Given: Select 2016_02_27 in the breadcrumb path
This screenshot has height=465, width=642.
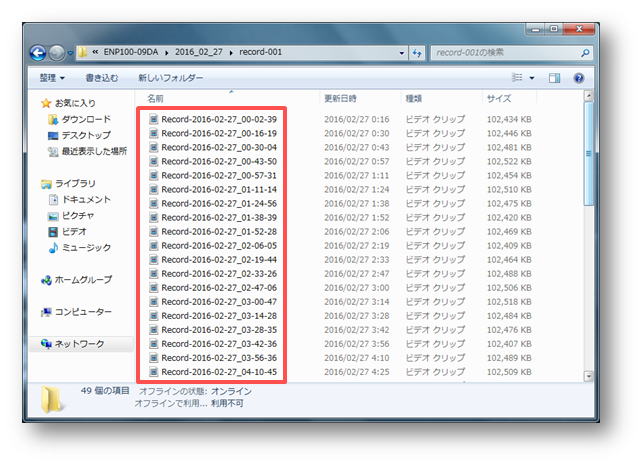Looking at the screenshot, I should pyautogui.click(x=199, y=52).
